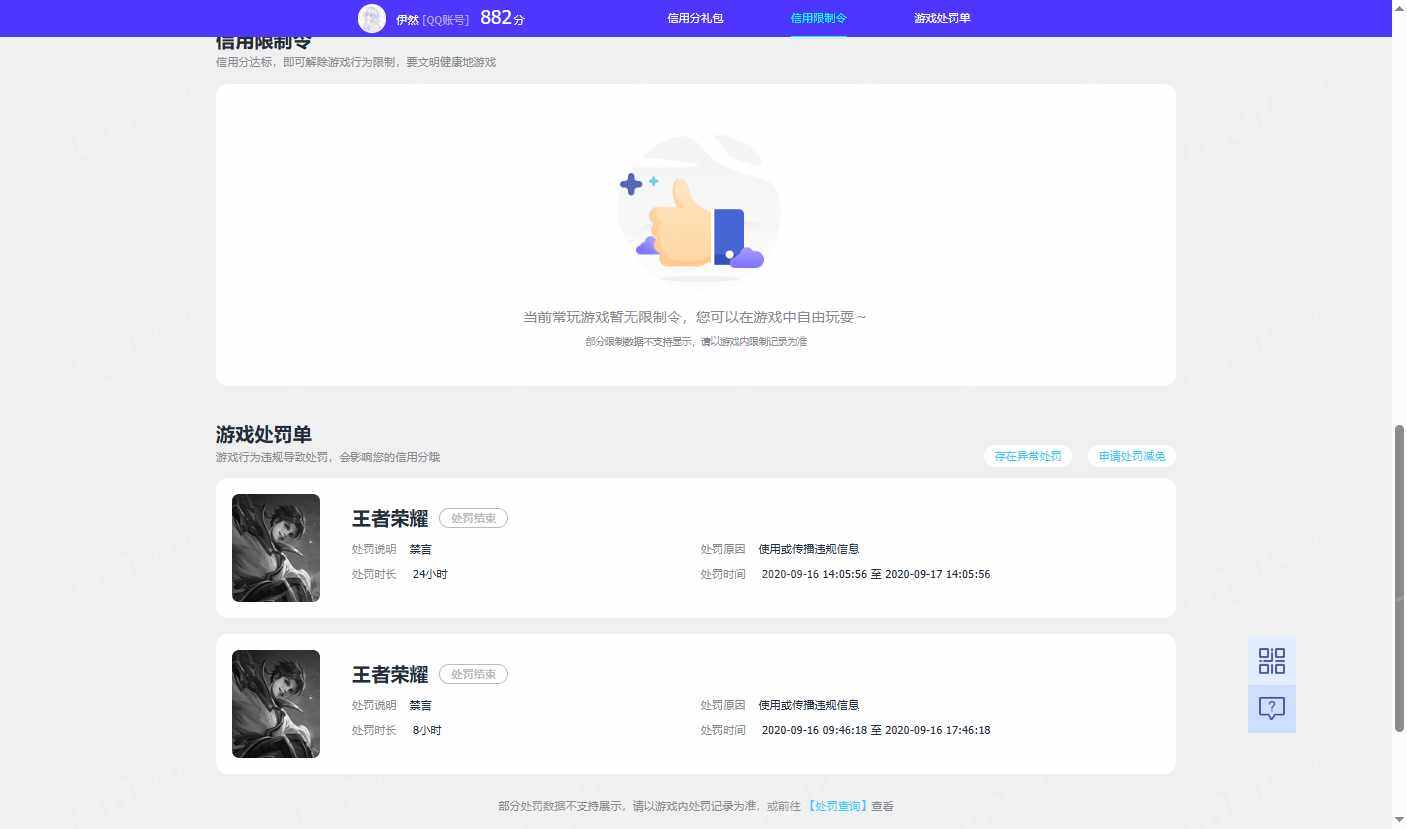Go to the 游戏处罚单 tab
The height and width of the screenshot is (829, 1407).
942,18
